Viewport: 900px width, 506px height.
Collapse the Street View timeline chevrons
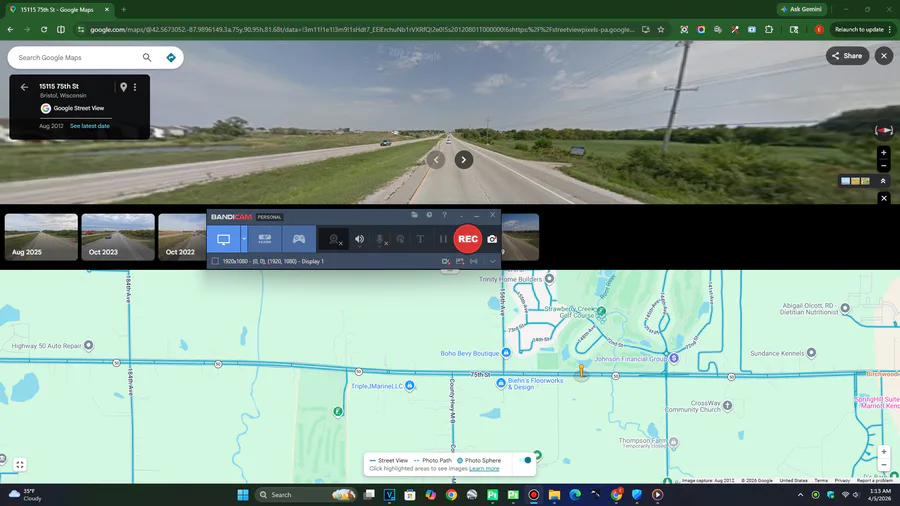pyautogui.click(x=883, y=181)
